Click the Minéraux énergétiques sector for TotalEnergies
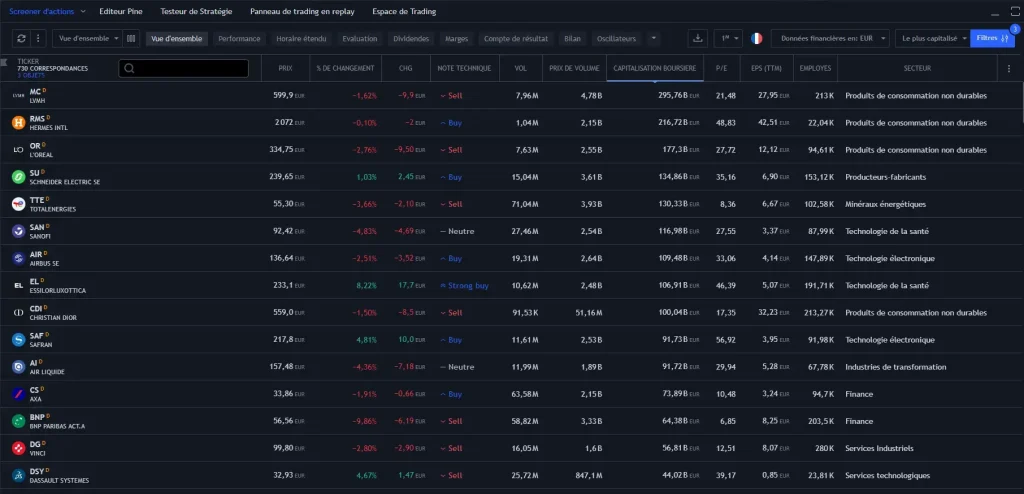 pos(886,204)
